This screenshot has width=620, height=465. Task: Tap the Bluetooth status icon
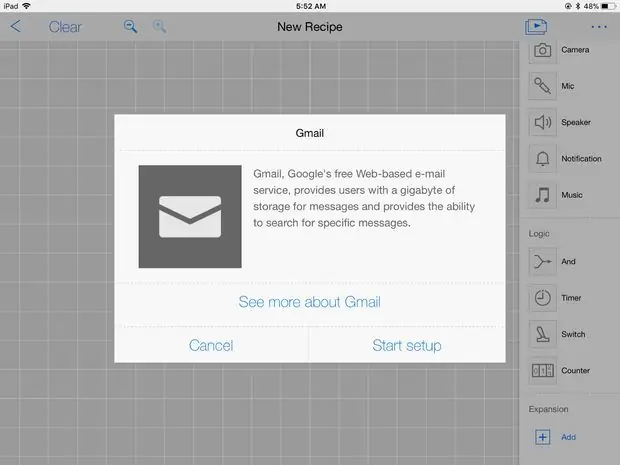coord(577,6)
